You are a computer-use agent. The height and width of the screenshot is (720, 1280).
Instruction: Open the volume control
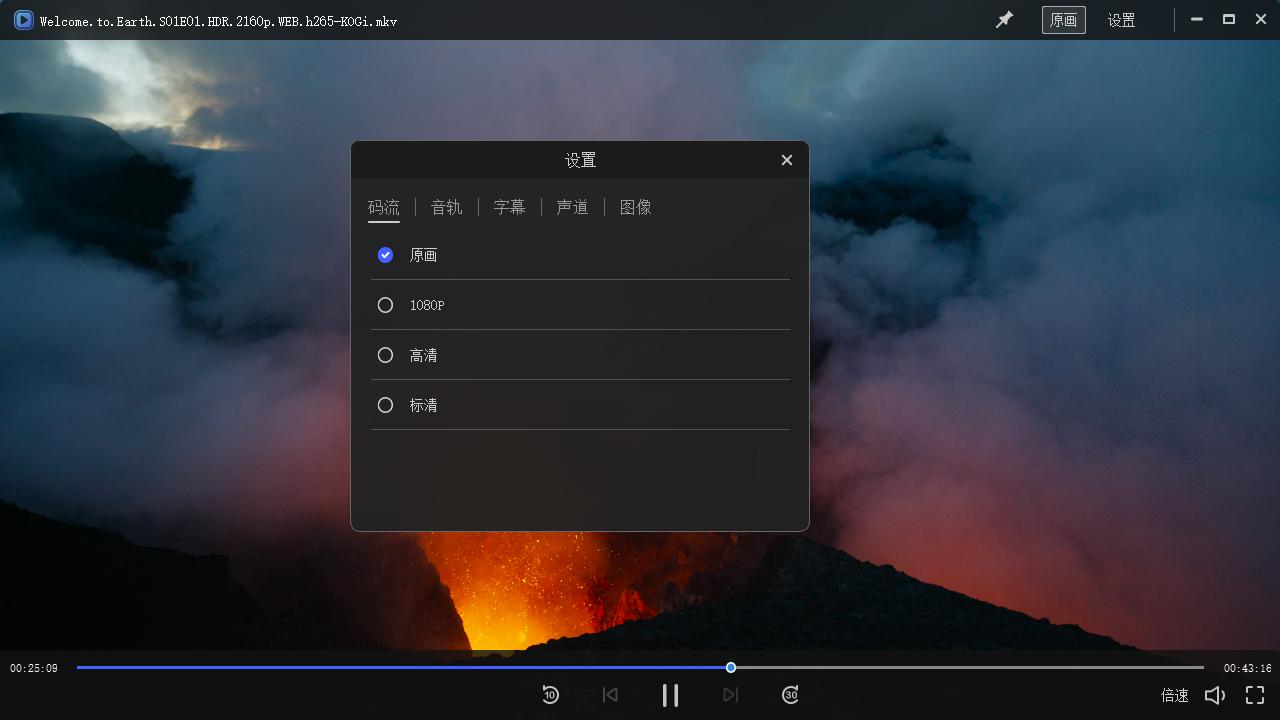1215,694
